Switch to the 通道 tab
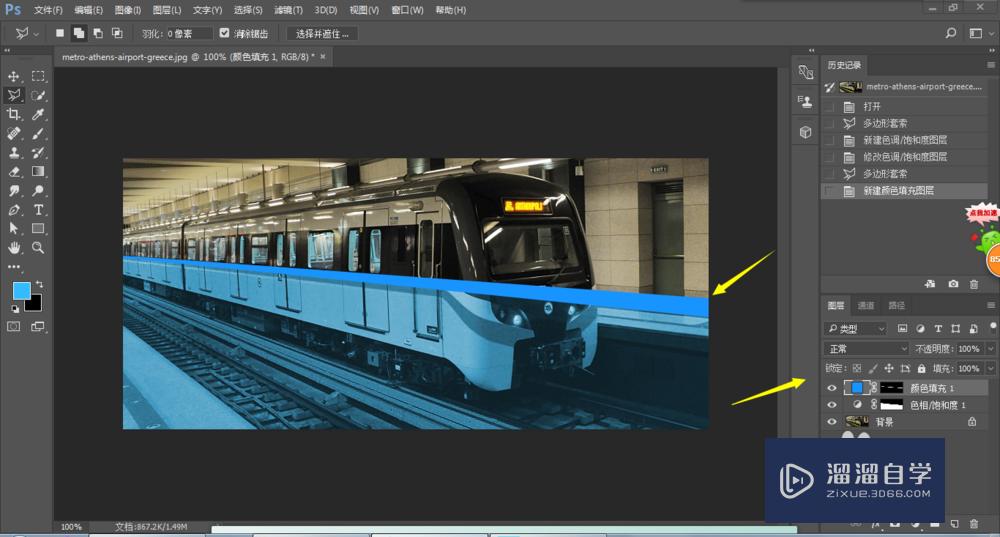This screenshot has width=1000, height=537. [x=865, y=305]
